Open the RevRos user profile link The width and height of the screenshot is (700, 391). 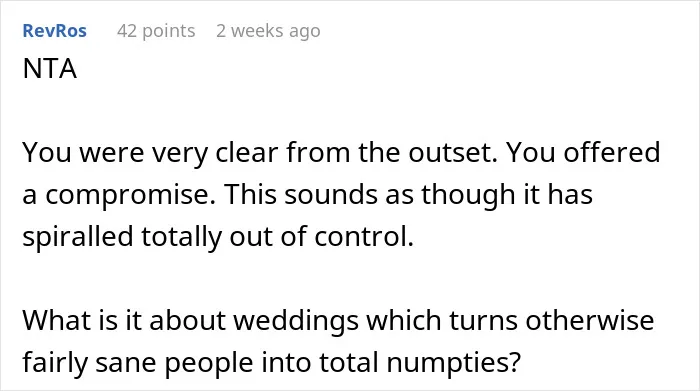pos(54,31)
